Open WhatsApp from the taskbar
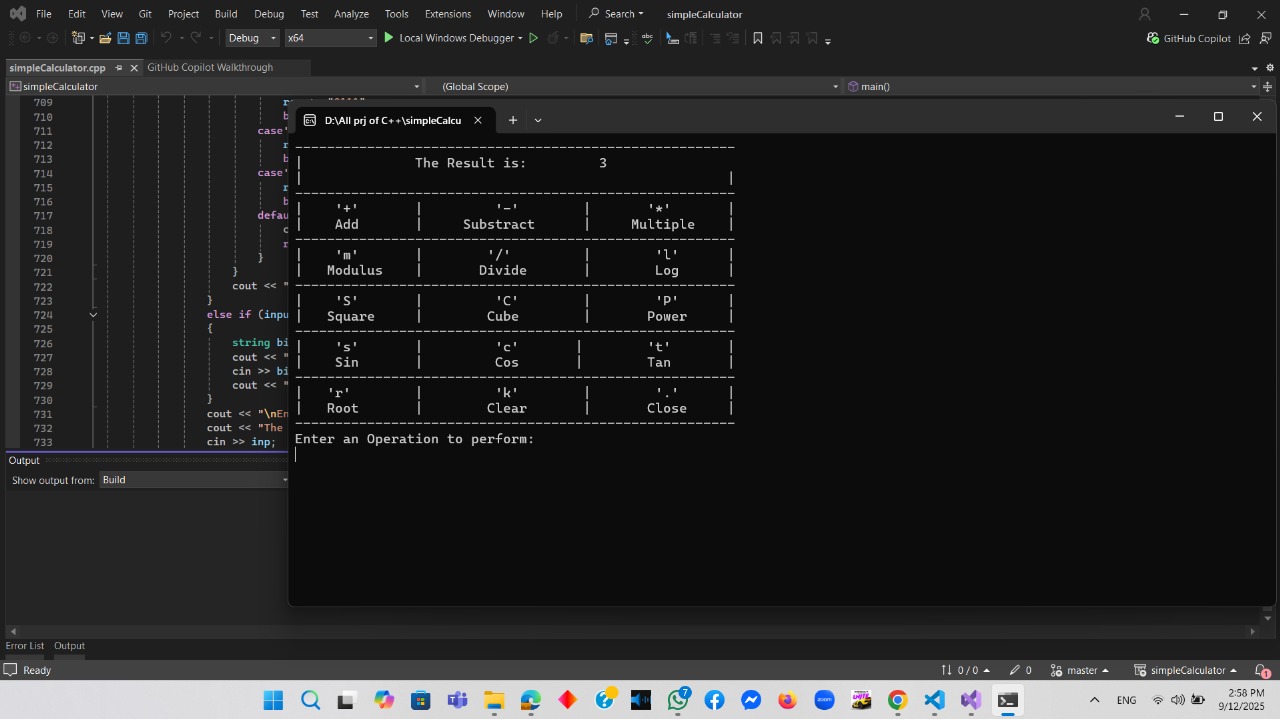This screenshot has height=719, width=1280. tap(678, 700)
